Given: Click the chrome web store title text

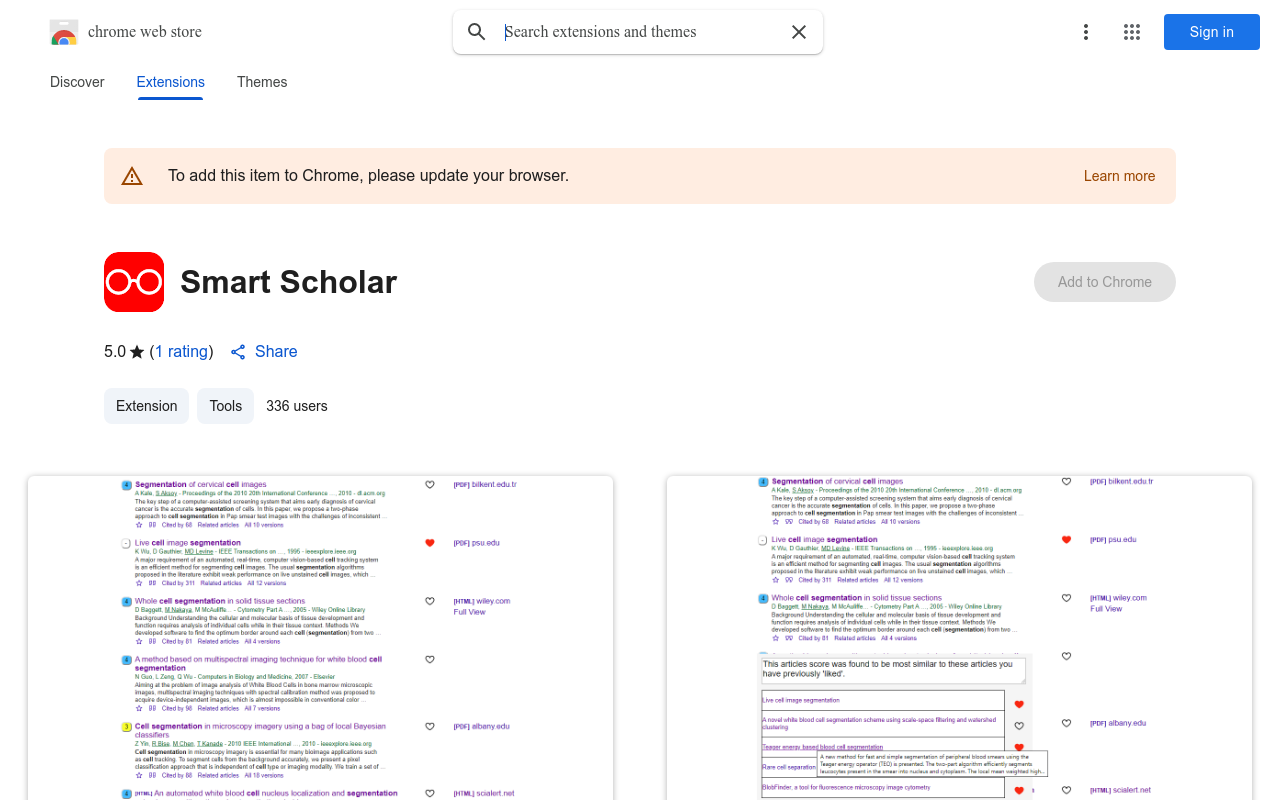Looking at the screenshot, I should pyautogui.click(x=145, y=32).
